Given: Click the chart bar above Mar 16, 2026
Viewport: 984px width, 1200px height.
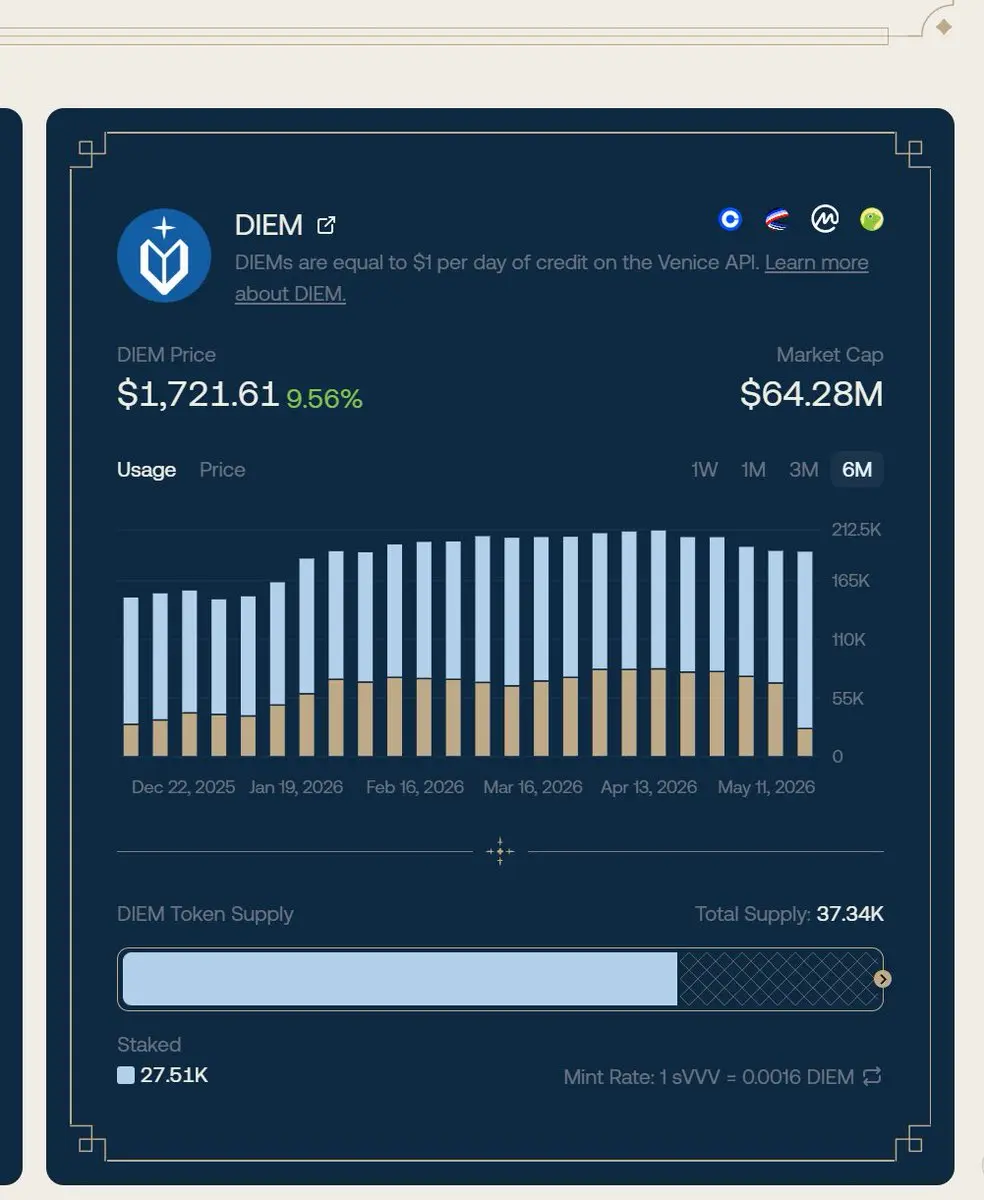Looking at the screenshot, I should click(541, 647).
